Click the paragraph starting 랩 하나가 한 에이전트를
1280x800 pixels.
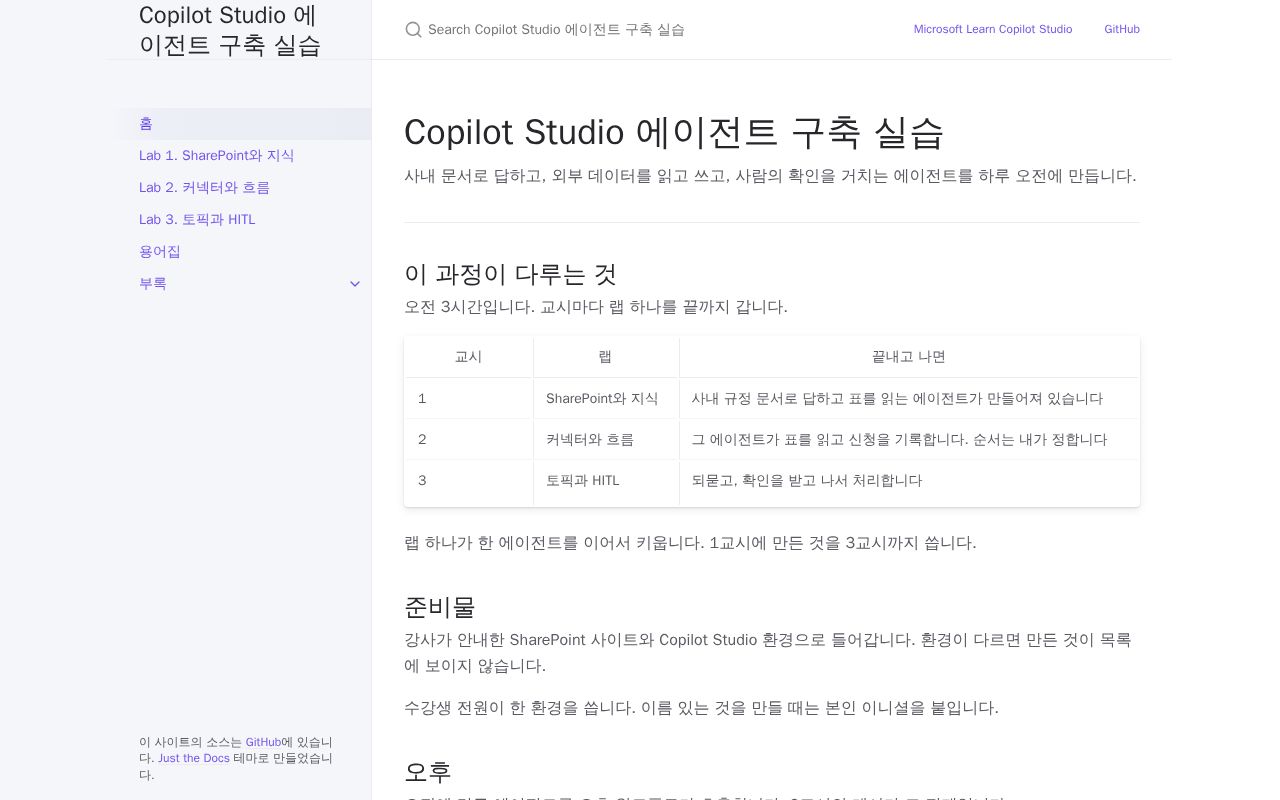coord(690,543)
